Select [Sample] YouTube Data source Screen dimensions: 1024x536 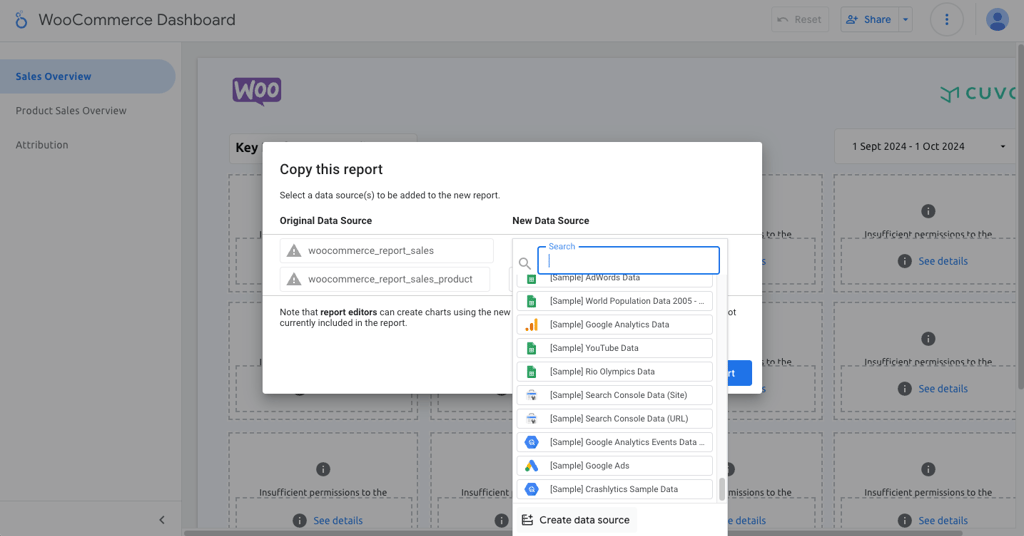coord(615,348)
